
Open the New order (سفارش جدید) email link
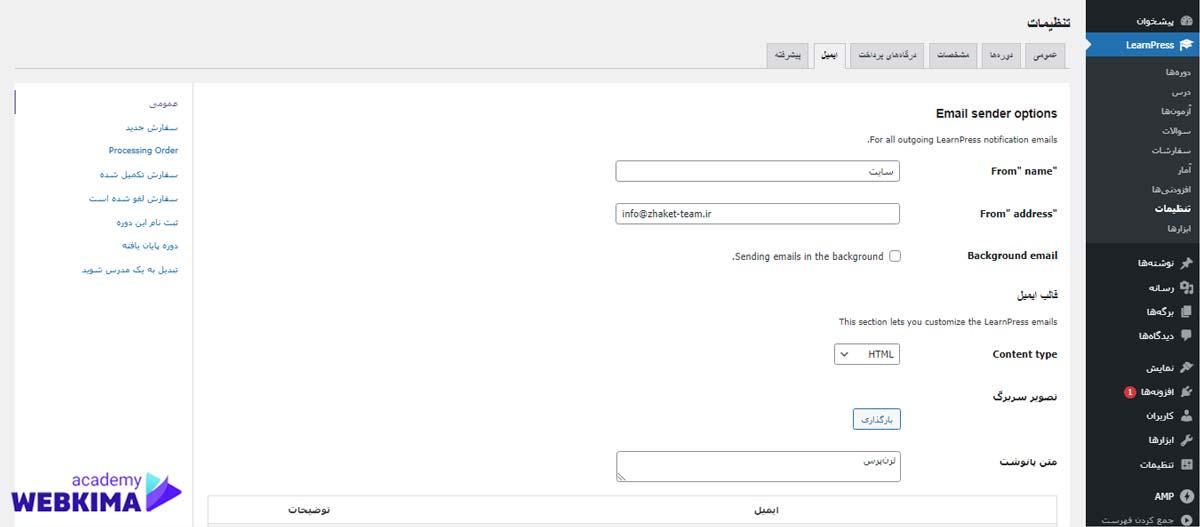(151, 127)
